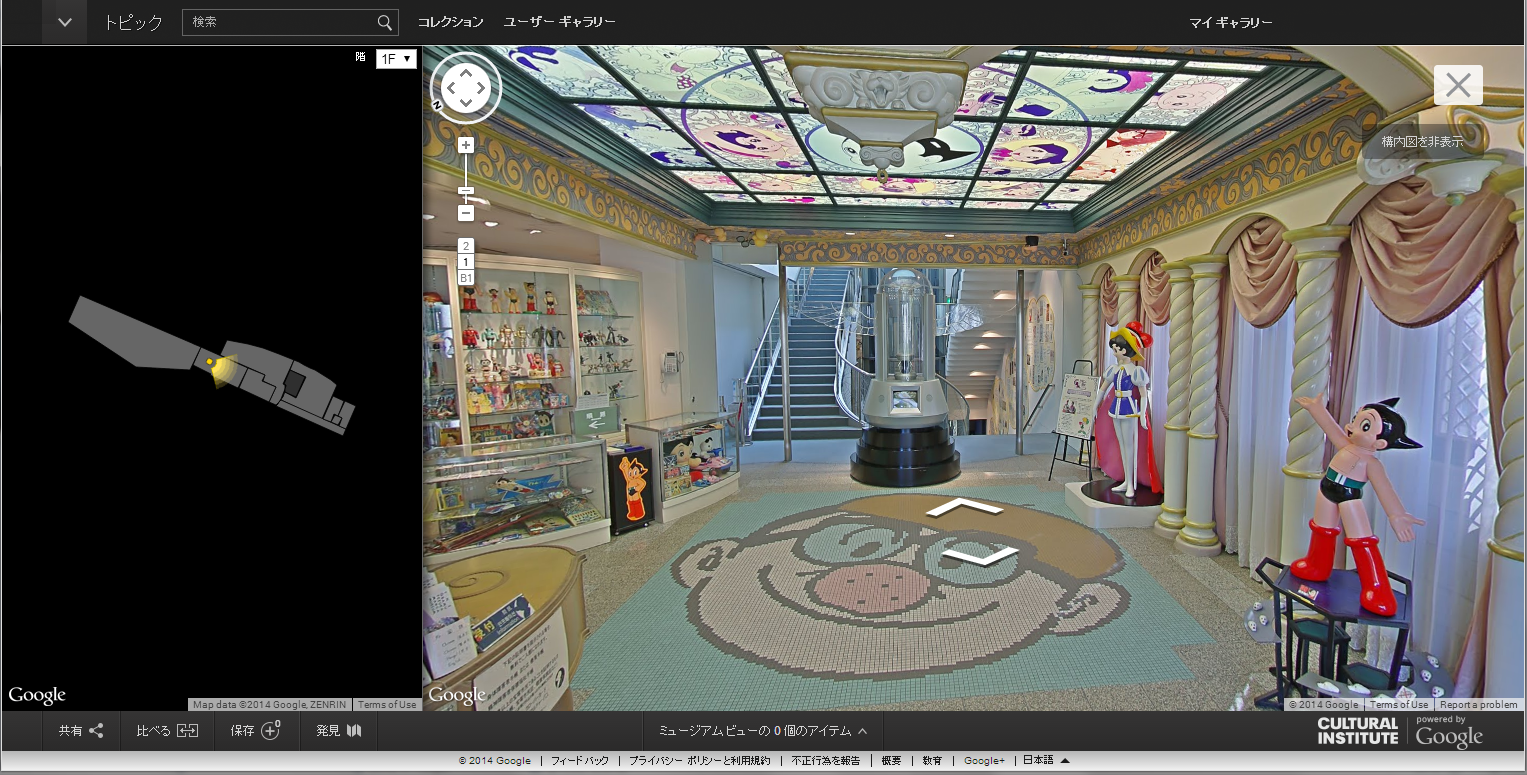Click the pan-up arrow on compass control
Image resolution: width=1527 pixels, height=775 pixels.
[x=466, y=76]
